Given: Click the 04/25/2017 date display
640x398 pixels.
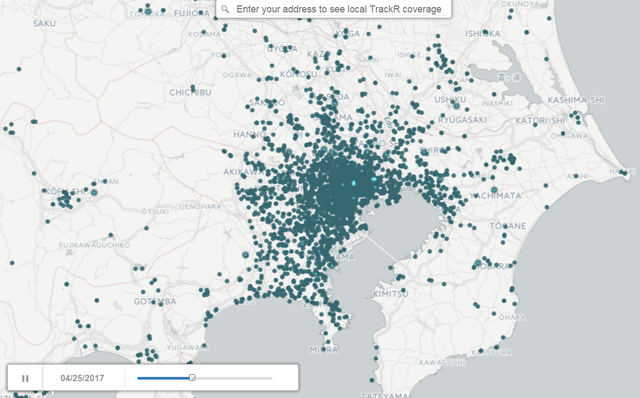Looking at the screenshot, I should (82, 378).
